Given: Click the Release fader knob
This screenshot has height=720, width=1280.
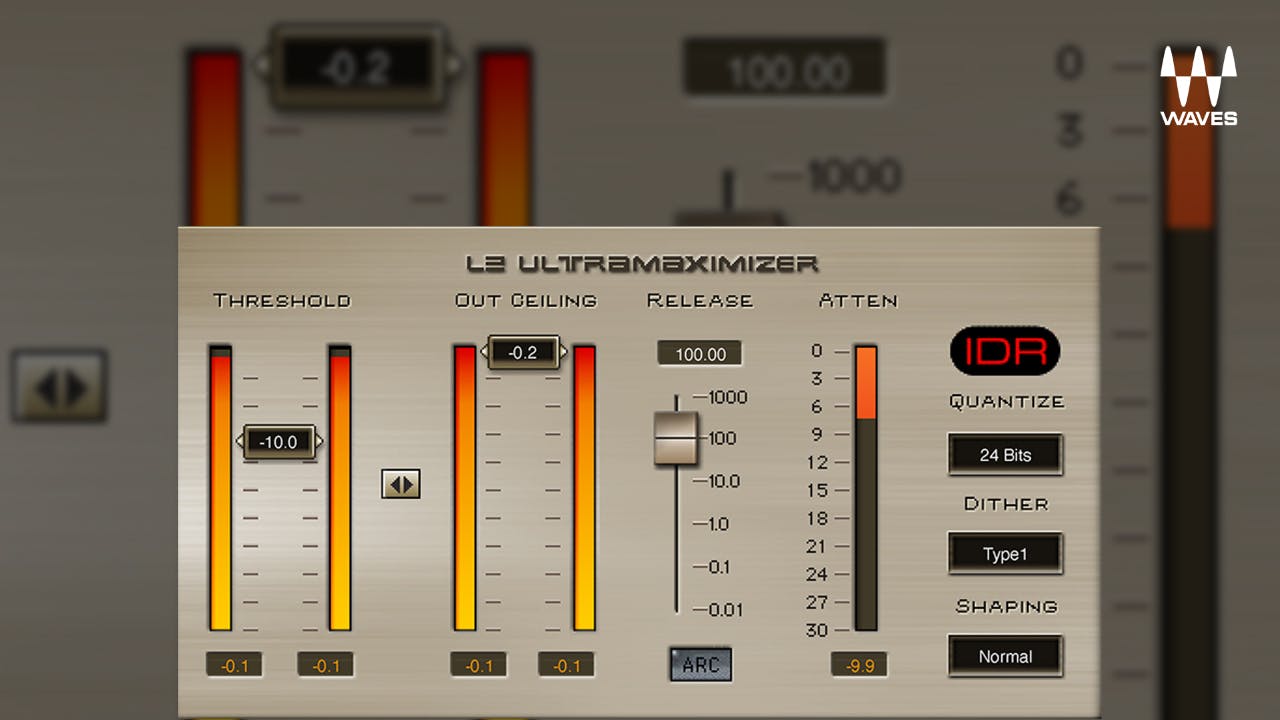Looking at the screenshot, I should click(676, 438).
